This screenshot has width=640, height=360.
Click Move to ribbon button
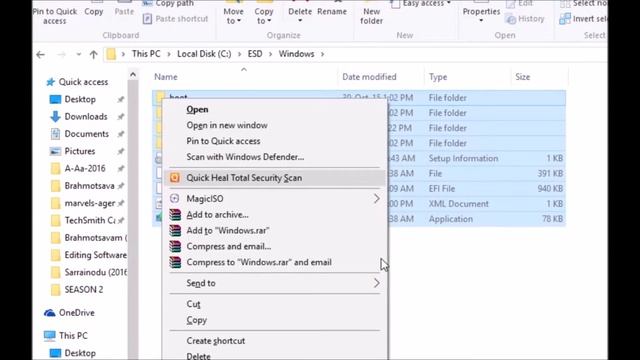pyautogui.click(x=233, y=16)
